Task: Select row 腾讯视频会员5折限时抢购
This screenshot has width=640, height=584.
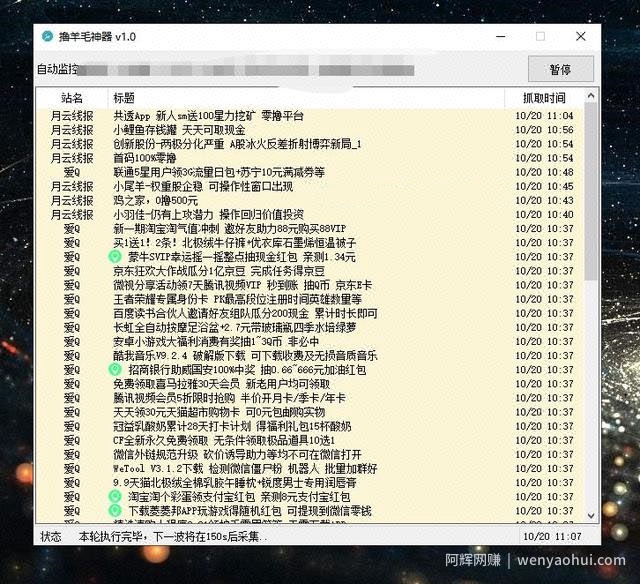Action: (310, 398)
